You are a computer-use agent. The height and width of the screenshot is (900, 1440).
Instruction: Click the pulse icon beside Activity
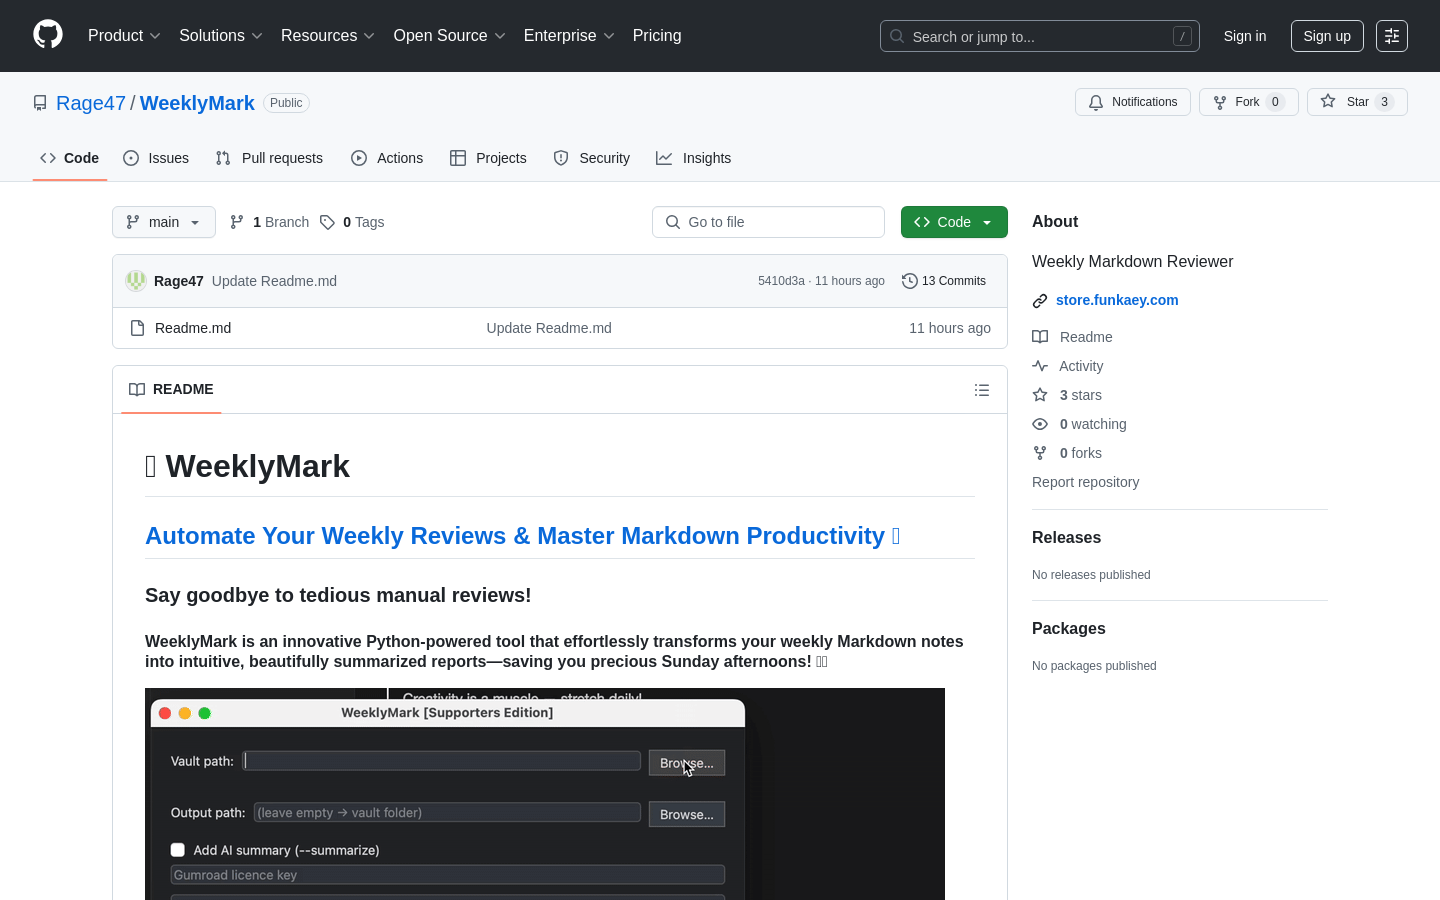tap(1040, 366)
